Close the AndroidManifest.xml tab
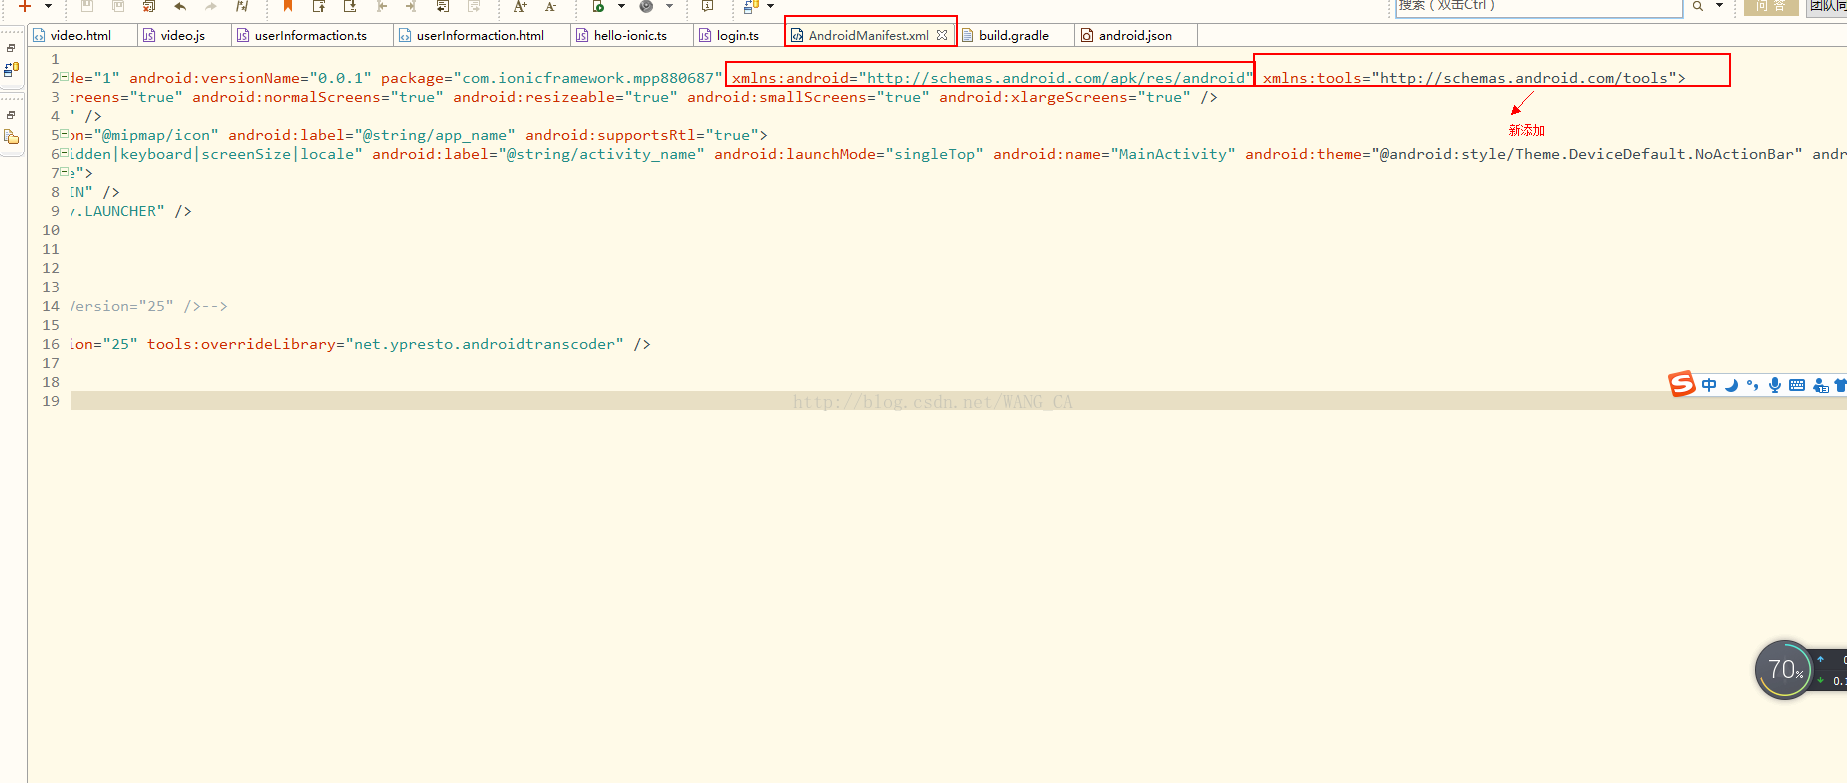 pyautogui.click(x=942, y=35)
